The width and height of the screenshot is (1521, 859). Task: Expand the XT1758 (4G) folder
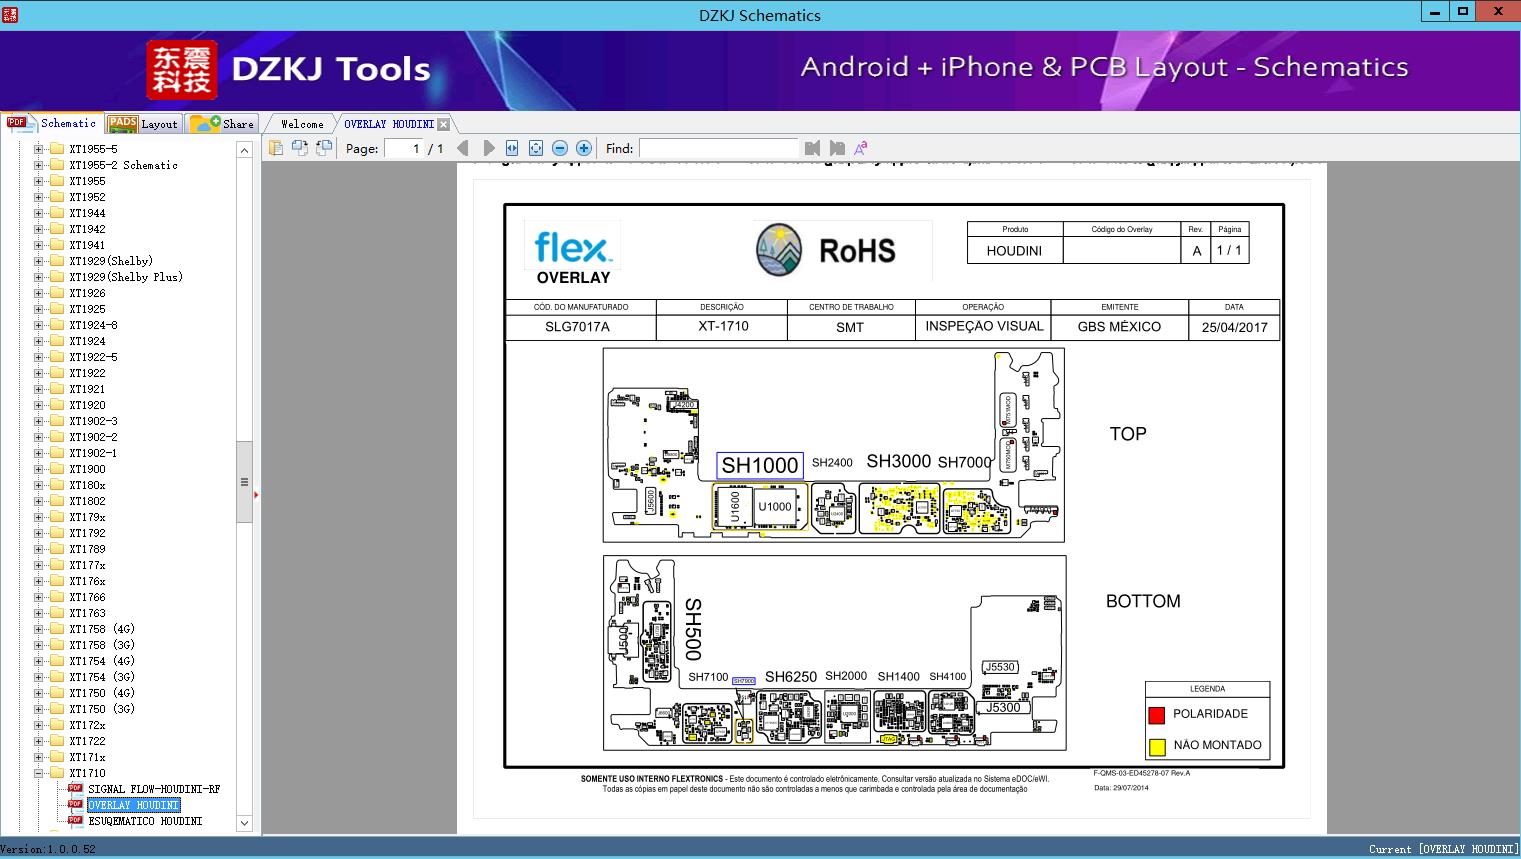point(39,629)
